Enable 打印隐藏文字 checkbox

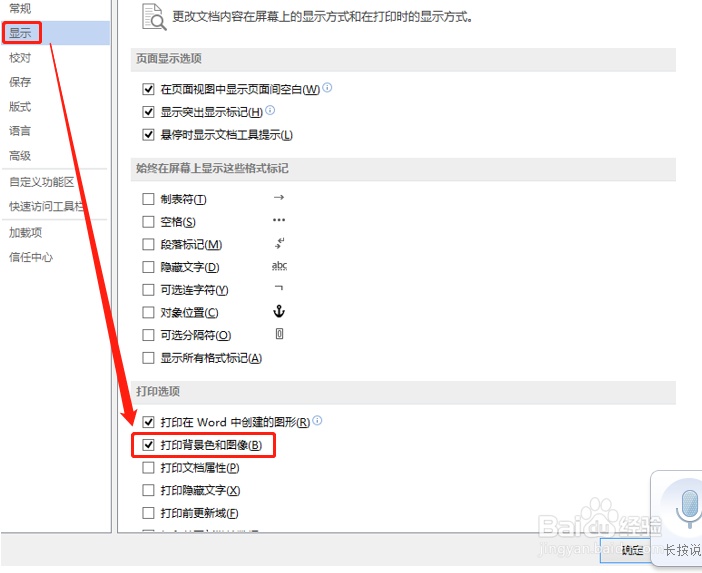(148, 491)
